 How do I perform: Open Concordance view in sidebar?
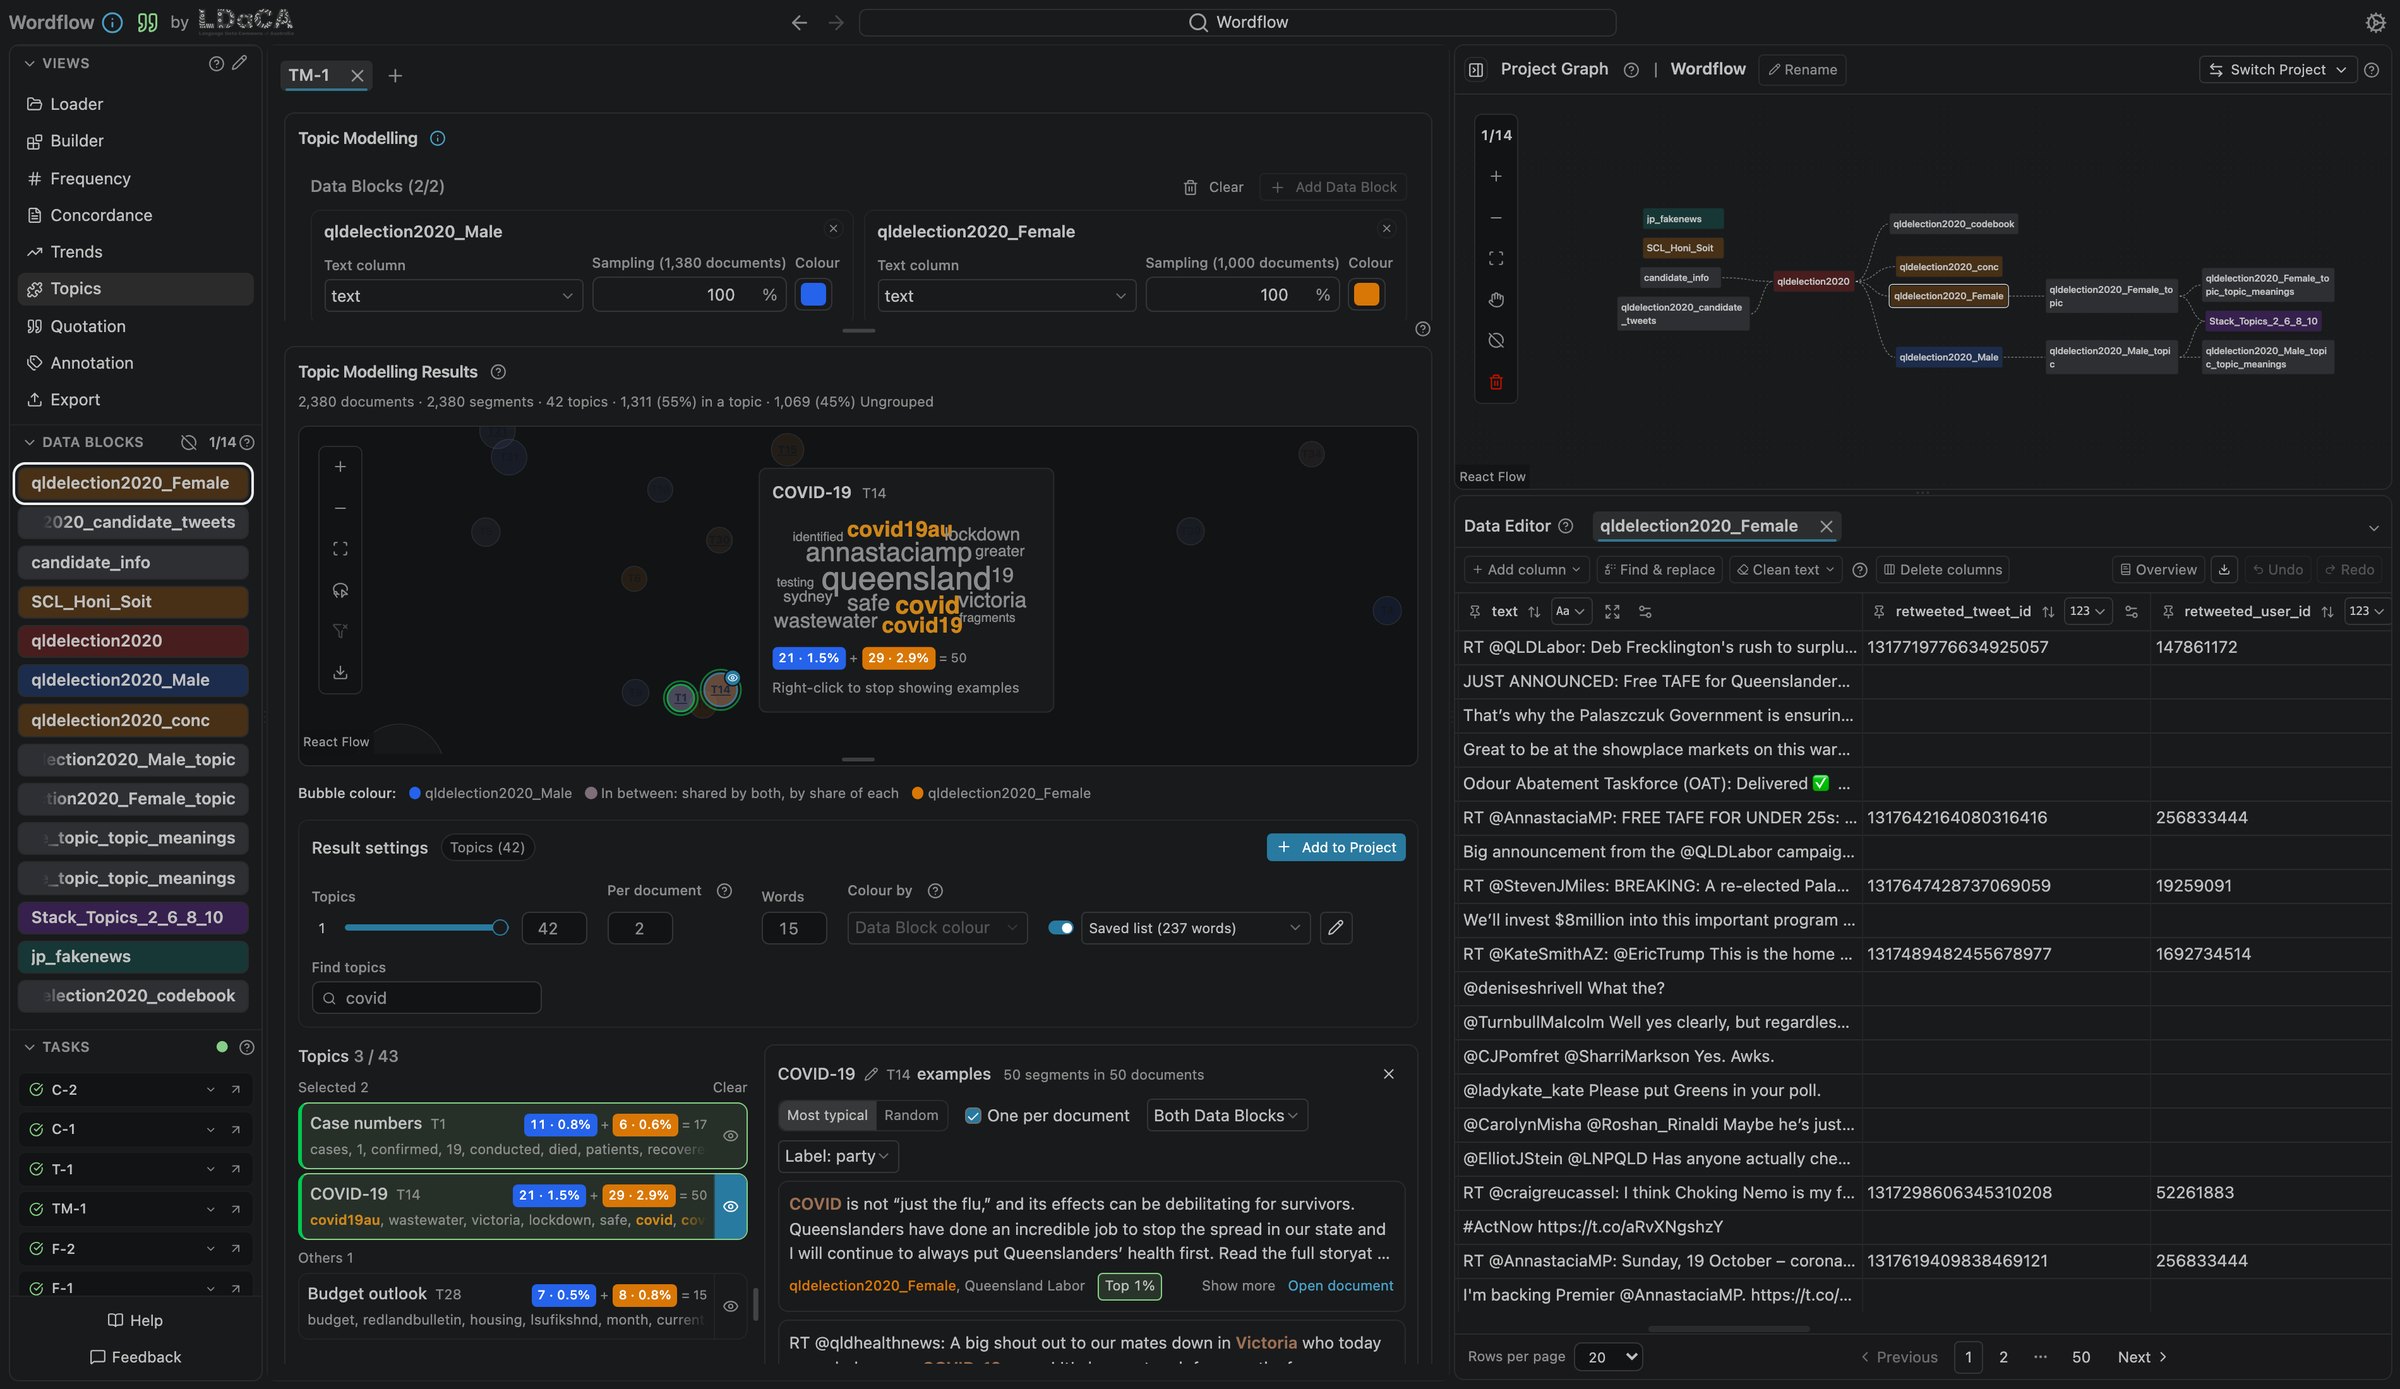[101, 216]
